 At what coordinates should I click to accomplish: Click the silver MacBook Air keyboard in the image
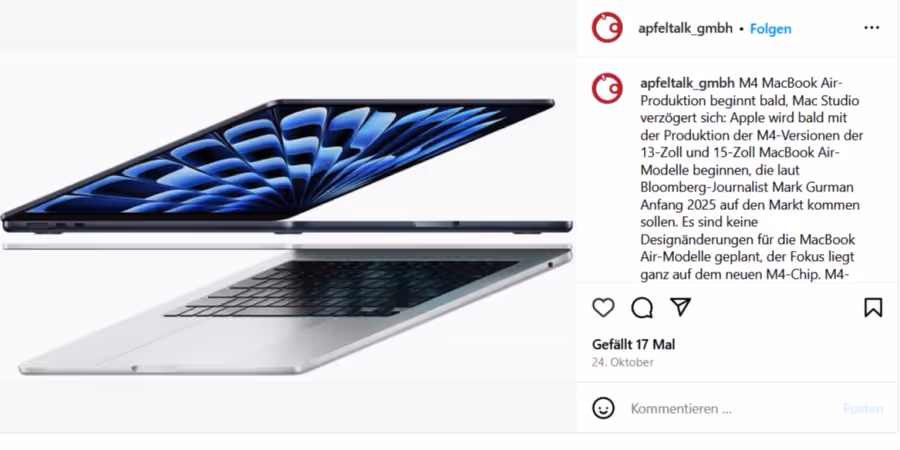(x=342, y=289)
